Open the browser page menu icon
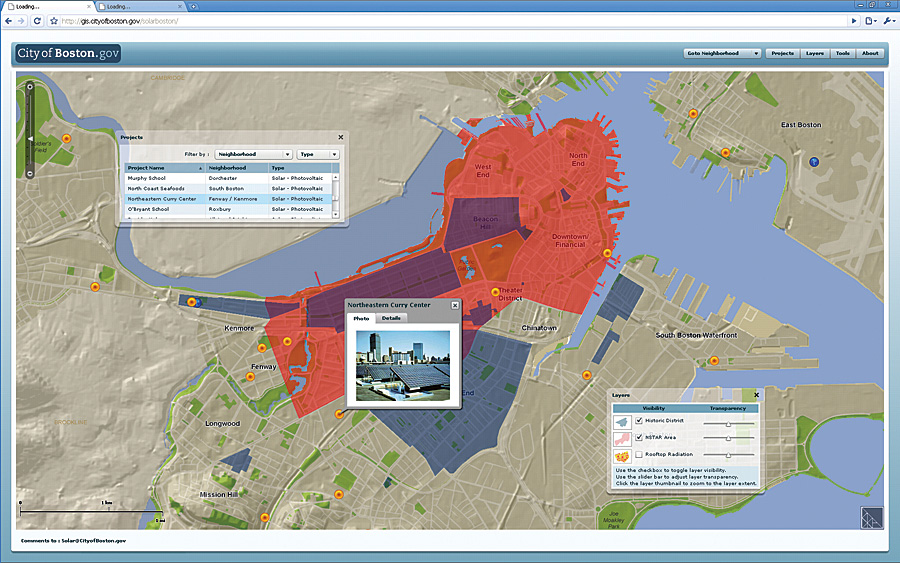 click(871, 21)
